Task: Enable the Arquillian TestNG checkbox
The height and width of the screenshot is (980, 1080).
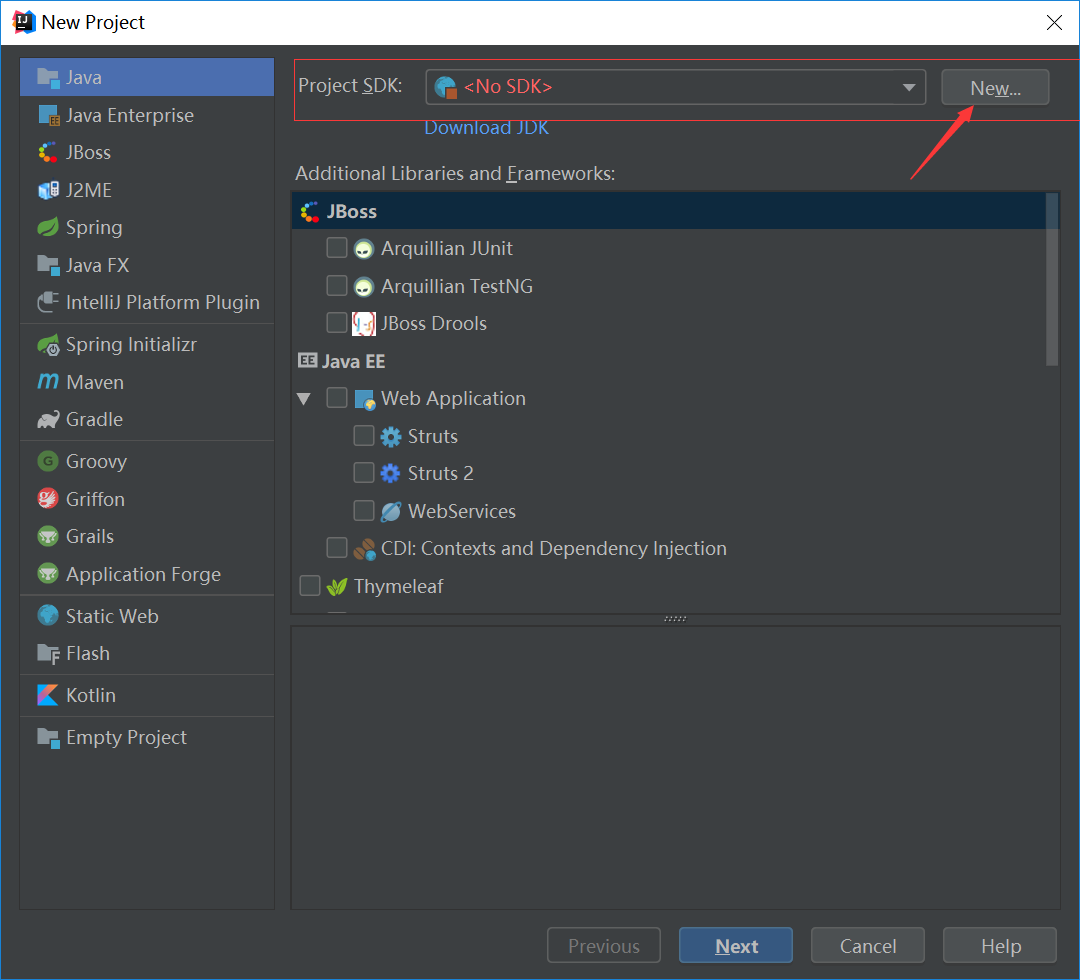Action: point(337,285)
